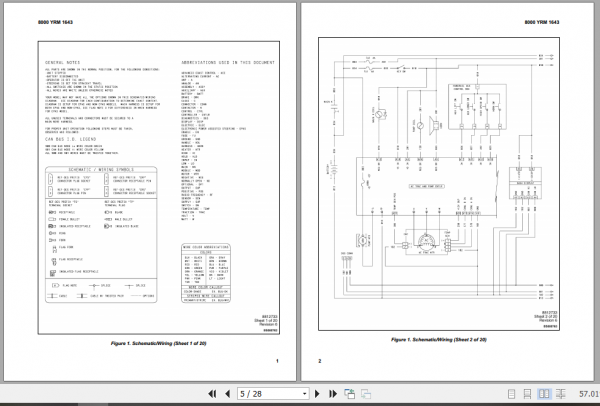600x406 pixels.
Task: Click the right page header '8000 YRM 1643'
Action: click(541, 22)
